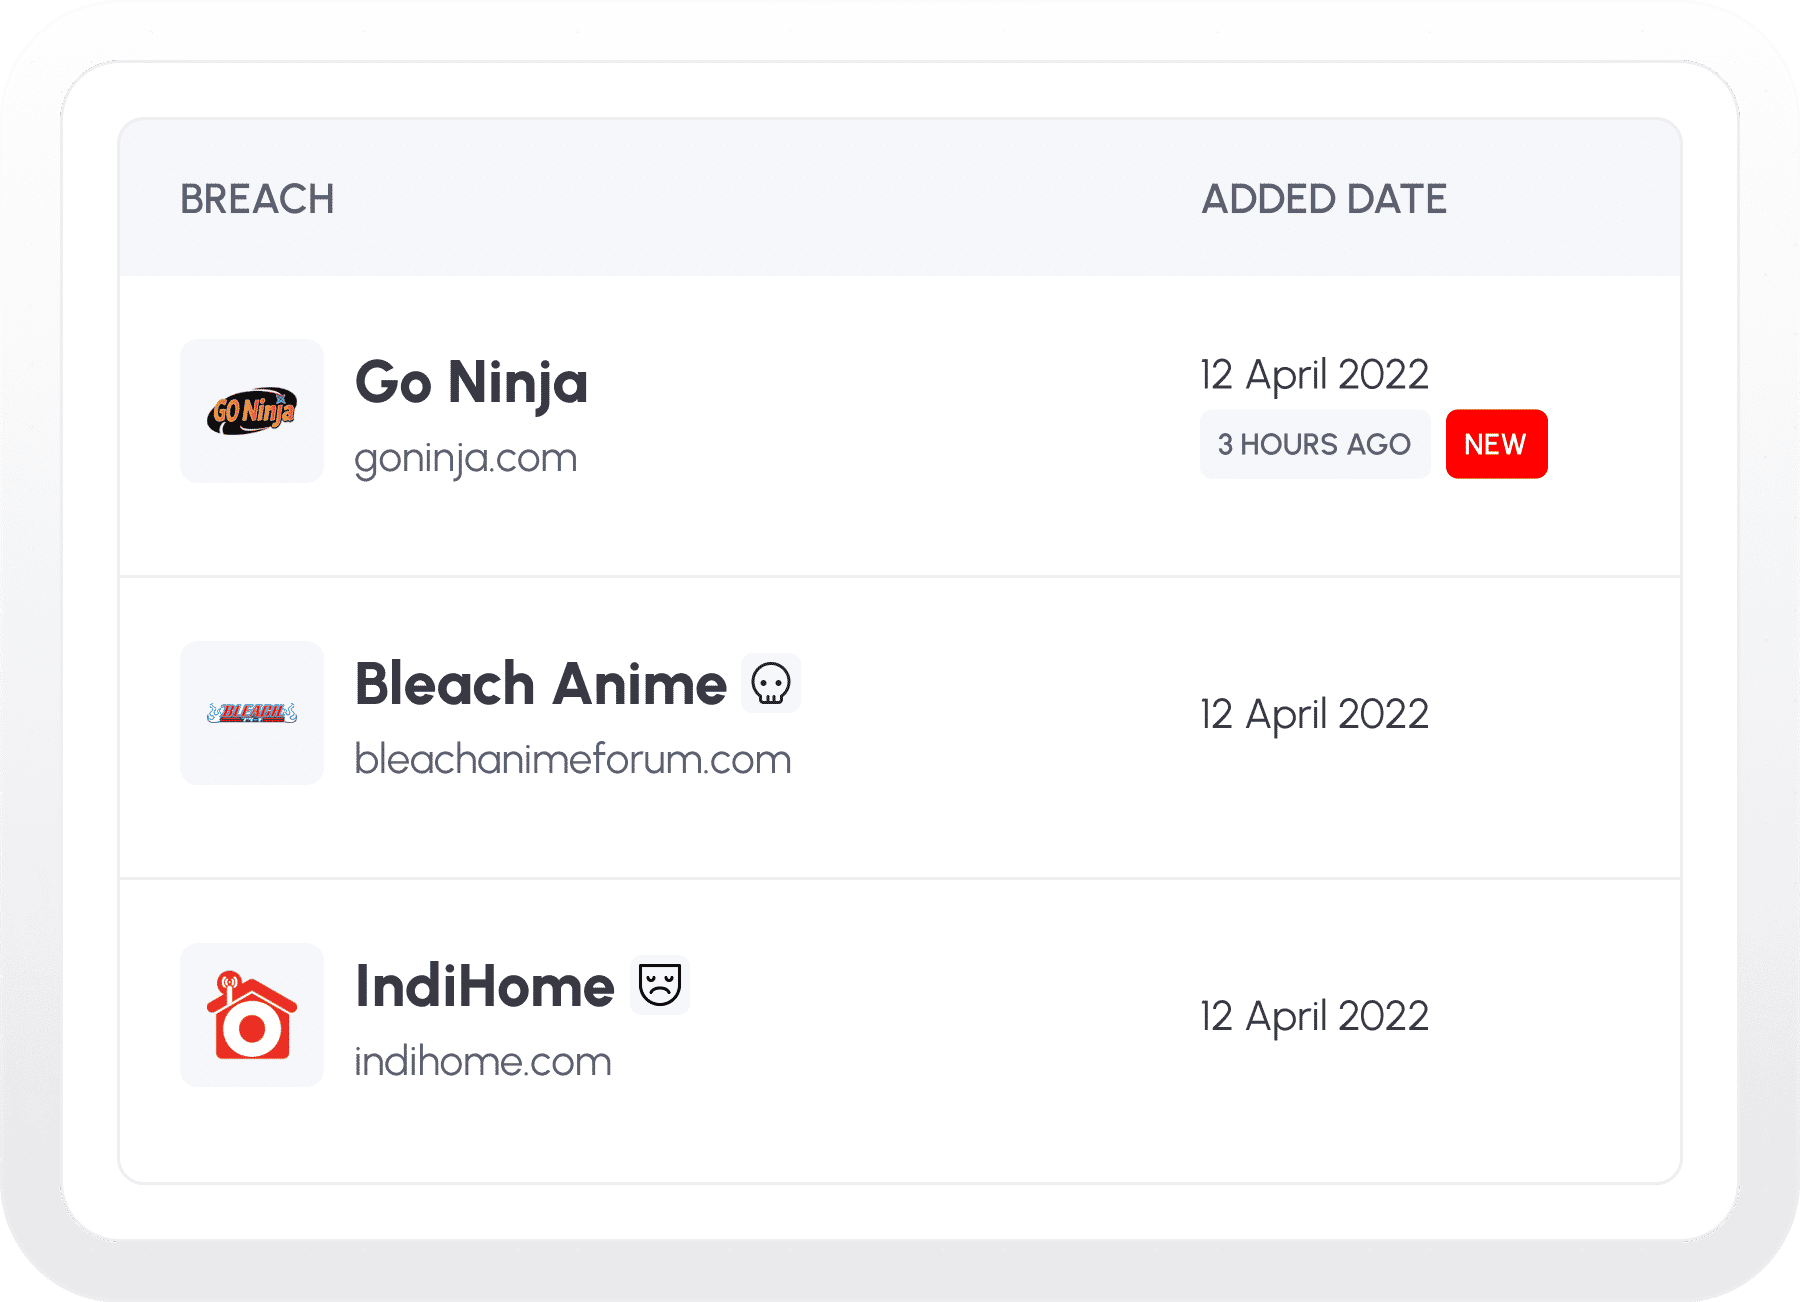Screen dimensions: 1800x1302
Task: Click the IndiHome added date
Action: (x=1314, y=1017)
